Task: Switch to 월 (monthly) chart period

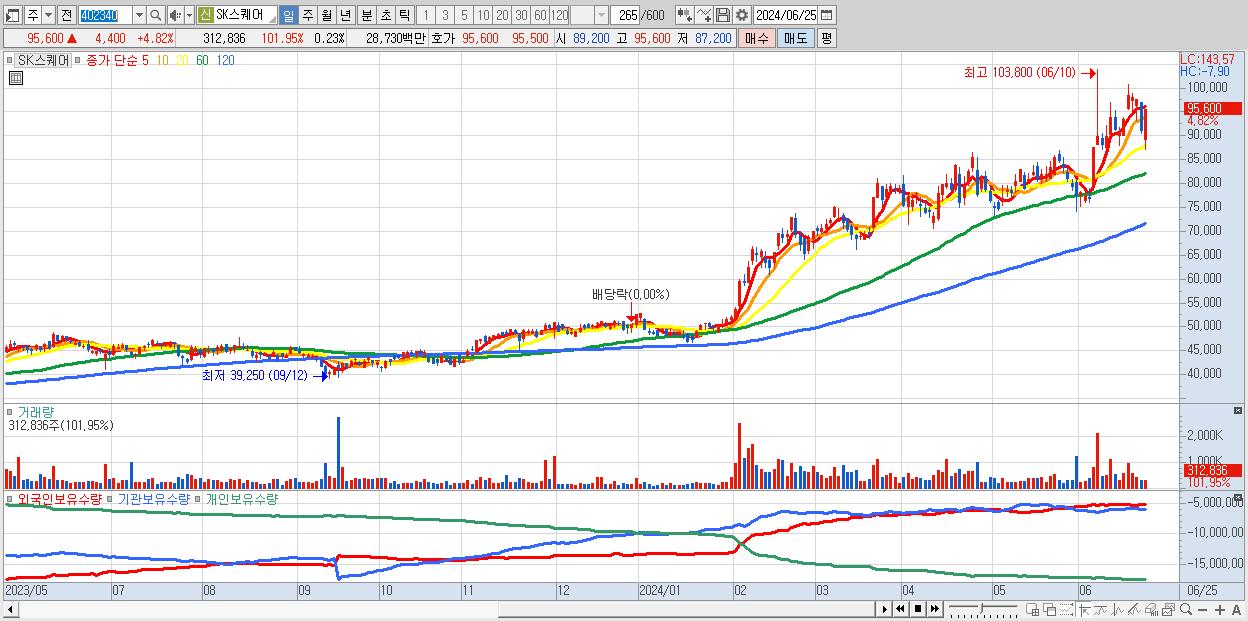Action: 326,15
